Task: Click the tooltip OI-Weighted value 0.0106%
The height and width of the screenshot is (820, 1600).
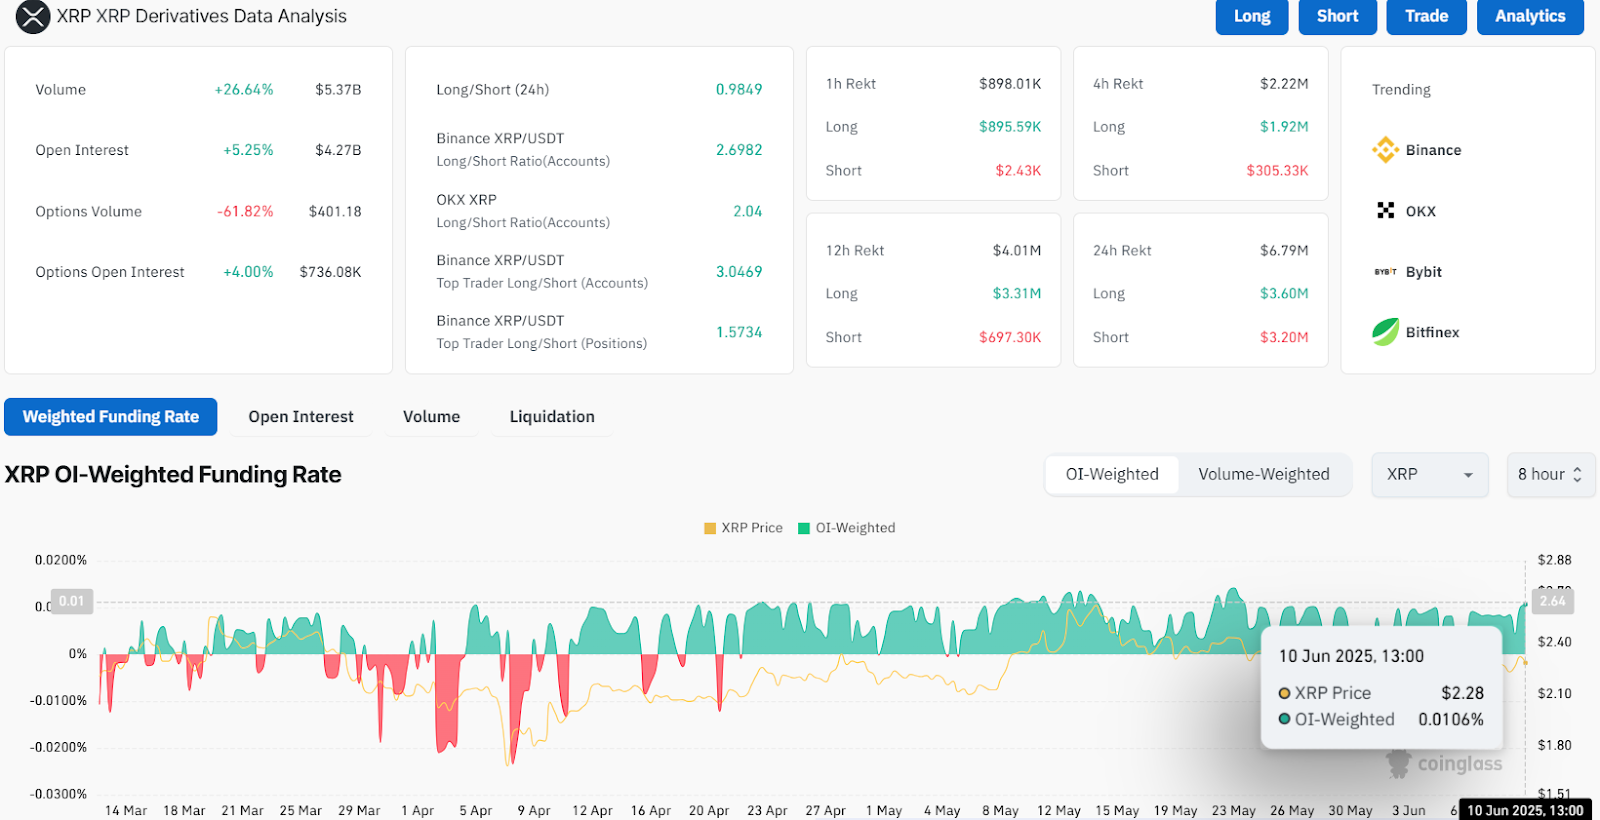Action: point(1451,720)
